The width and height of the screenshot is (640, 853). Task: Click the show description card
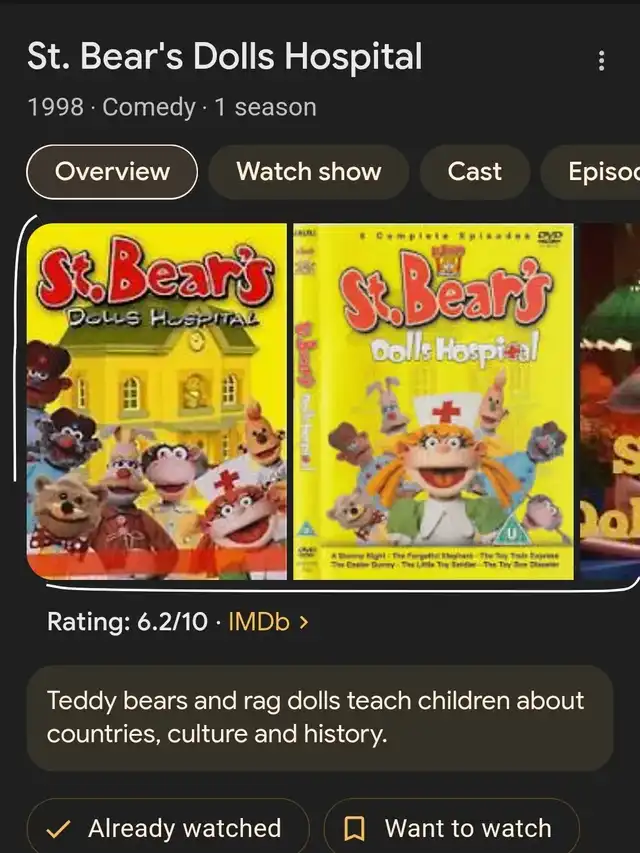(320, 718)
